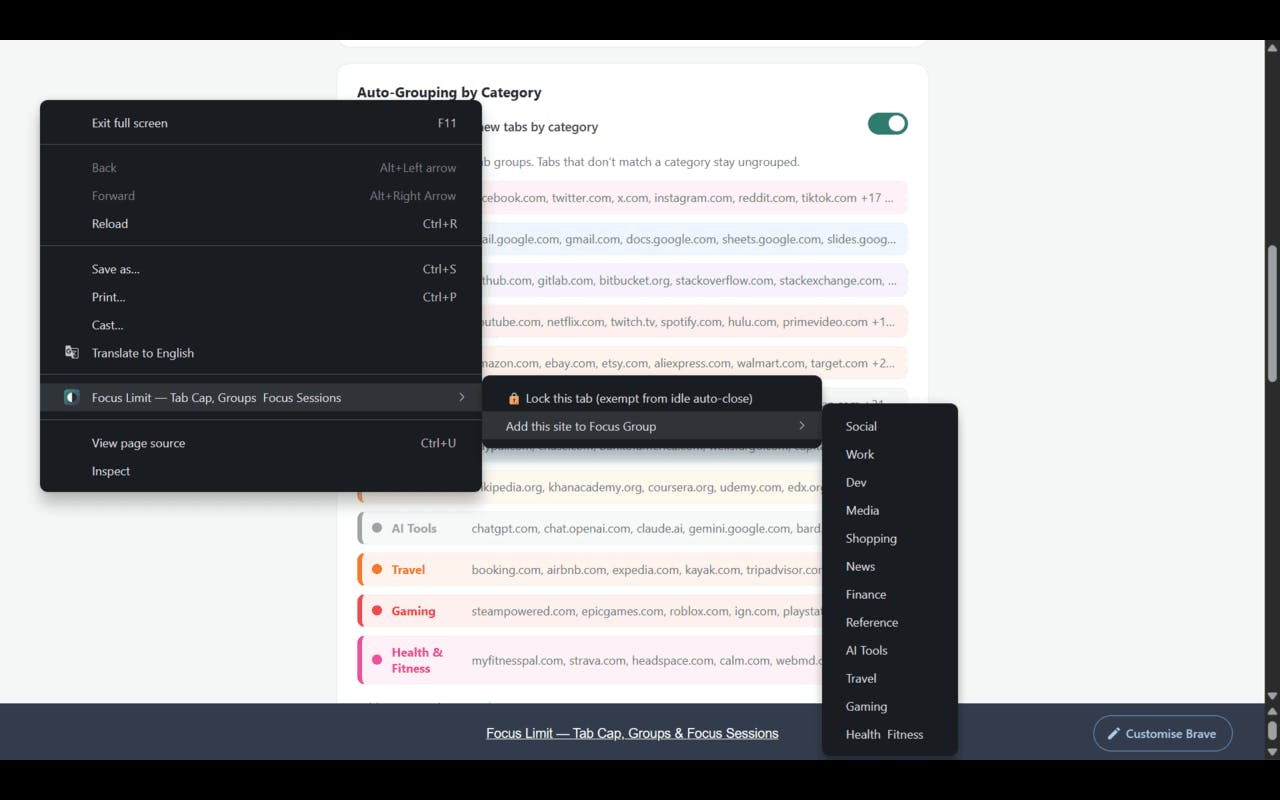Choose Reference focus group

pos(890,622)
